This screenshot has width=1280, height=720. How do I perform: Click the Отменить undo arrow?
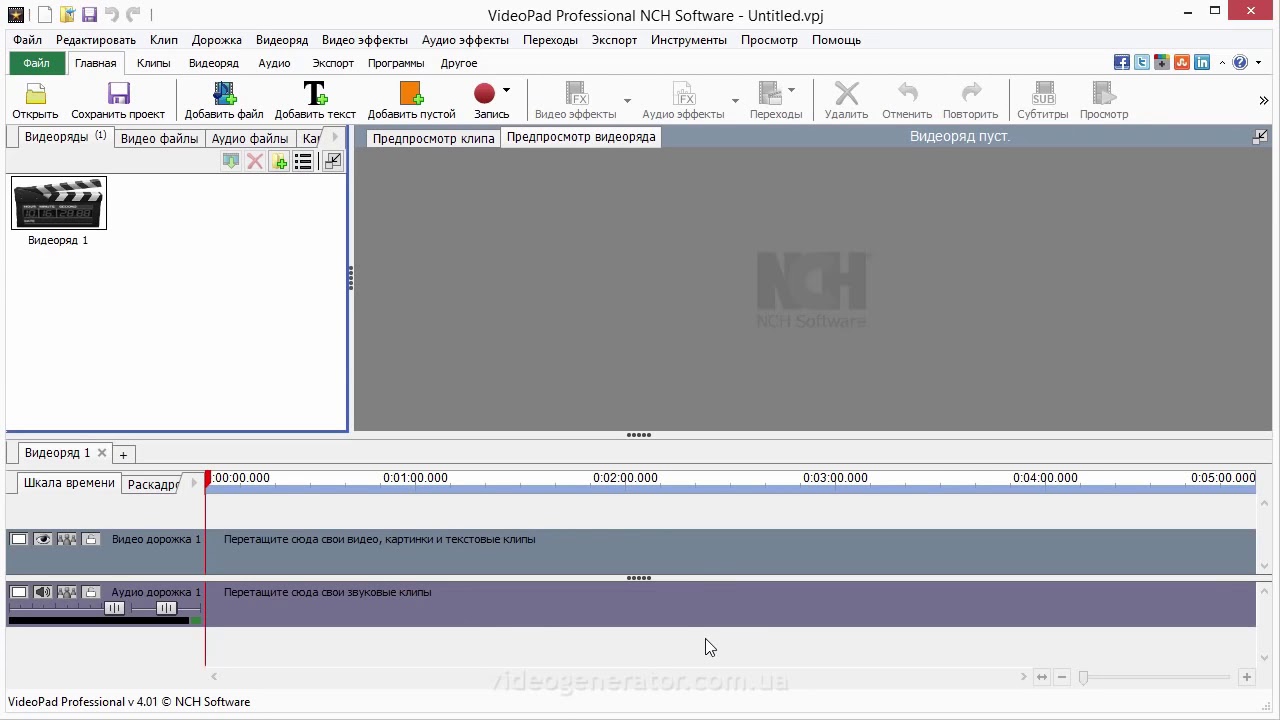tap(907, 93)
